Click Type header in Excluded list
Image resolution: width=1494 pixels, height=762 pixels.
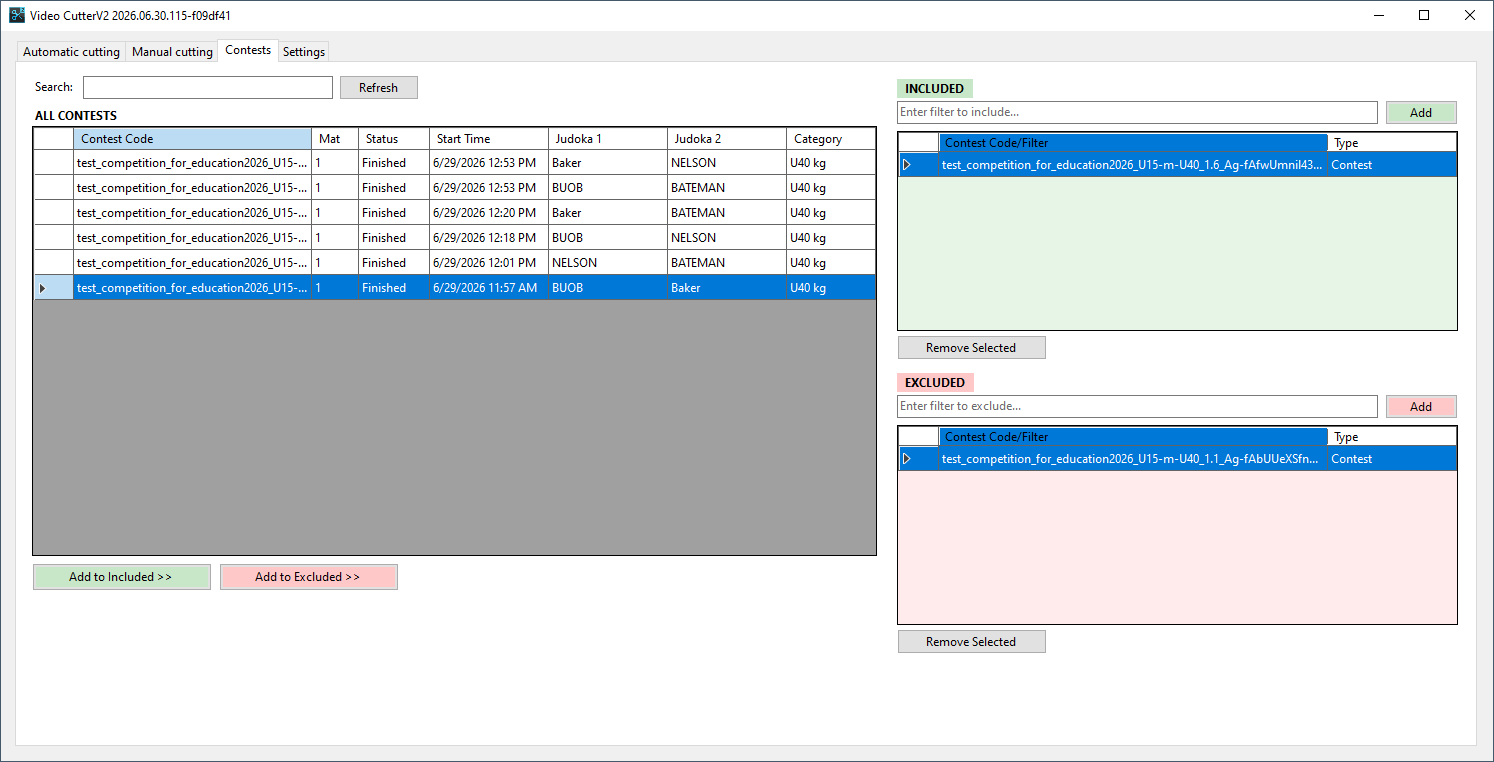click(x=1392, y=437)
